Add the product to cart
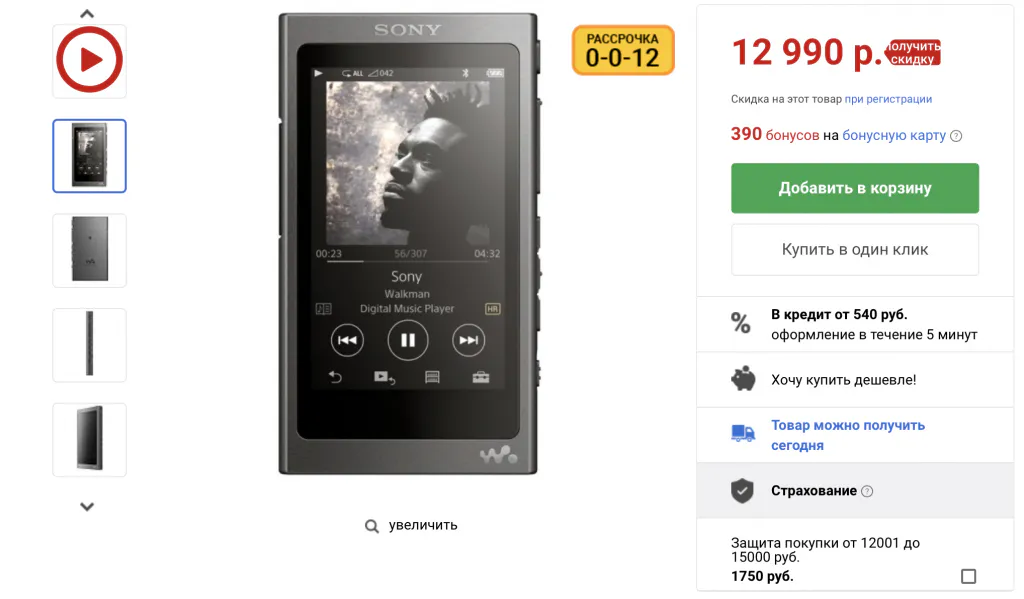 854,188
